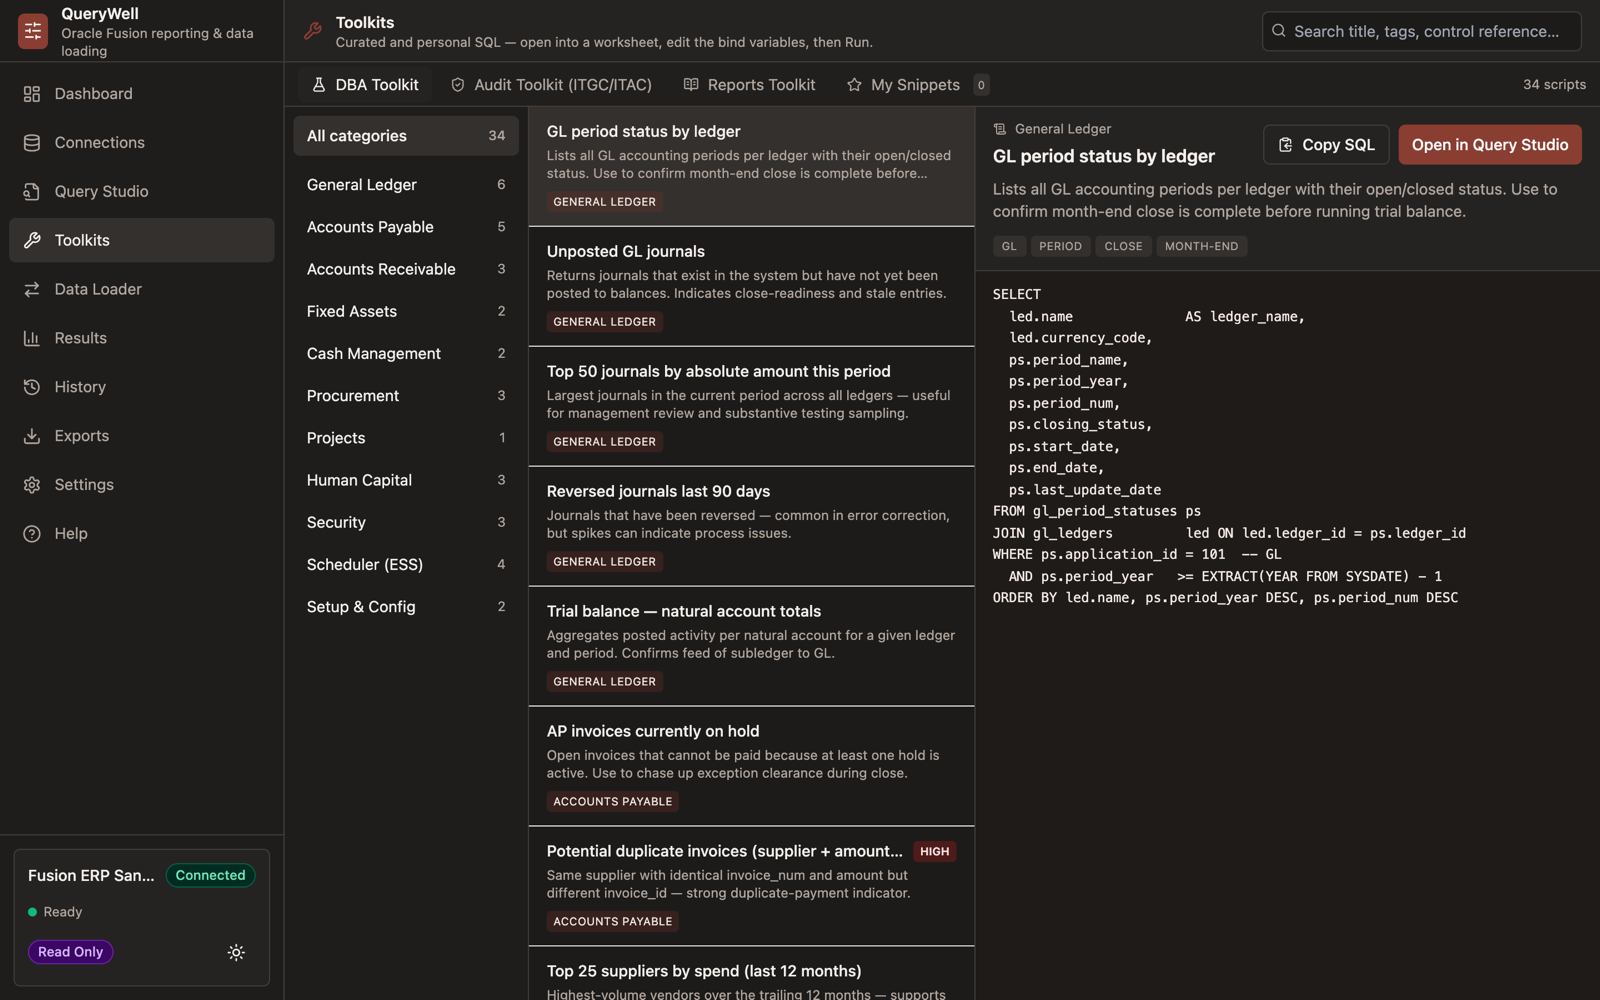Filter by General Ledger category
1600x1000 pixels.
pyautogui.click(x=406, y=185)
